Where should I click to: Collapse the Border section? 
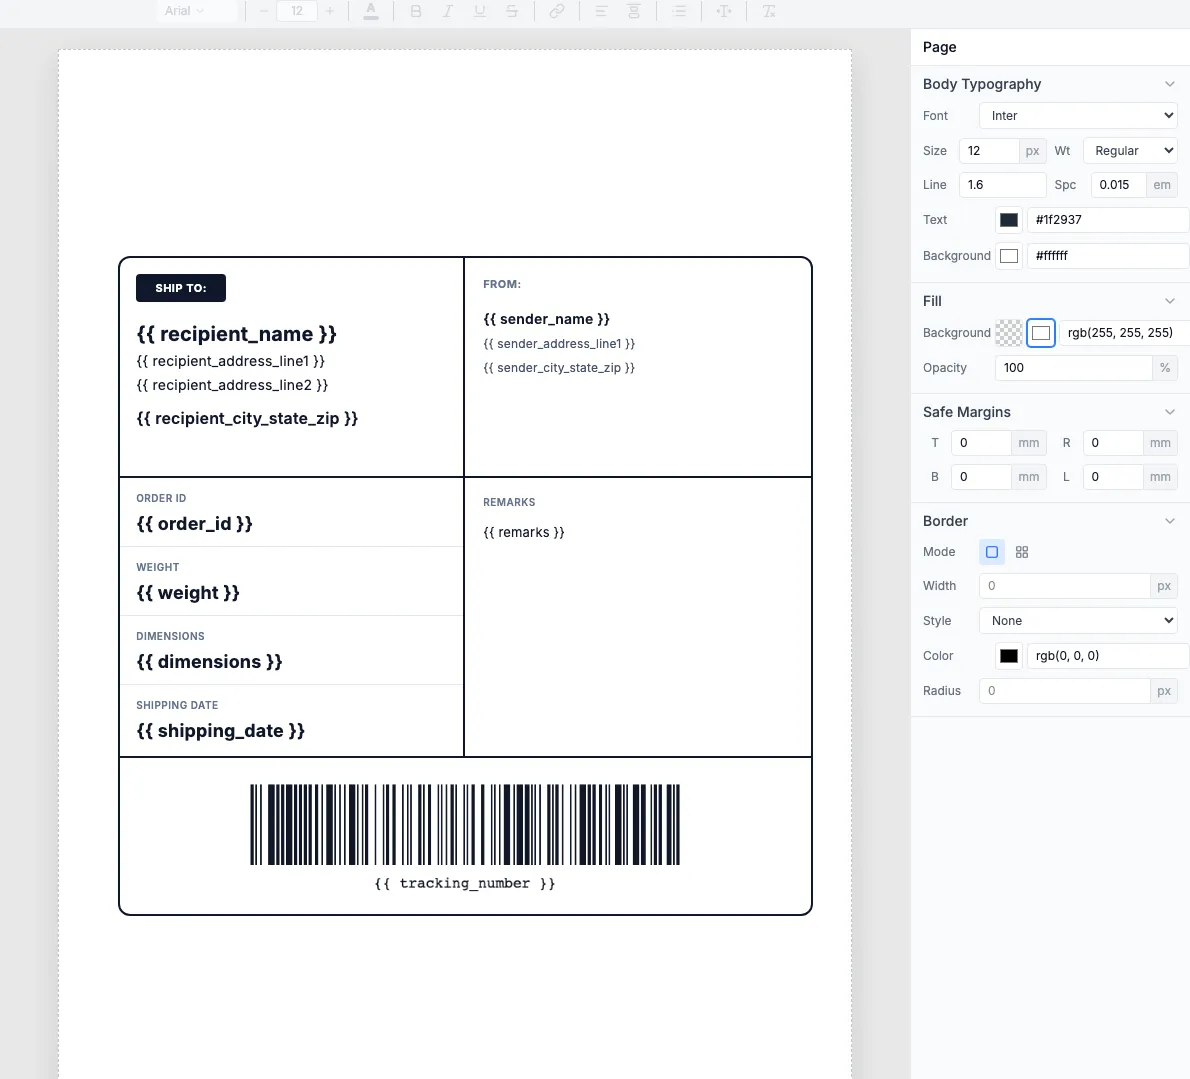tap(1170, 521)
